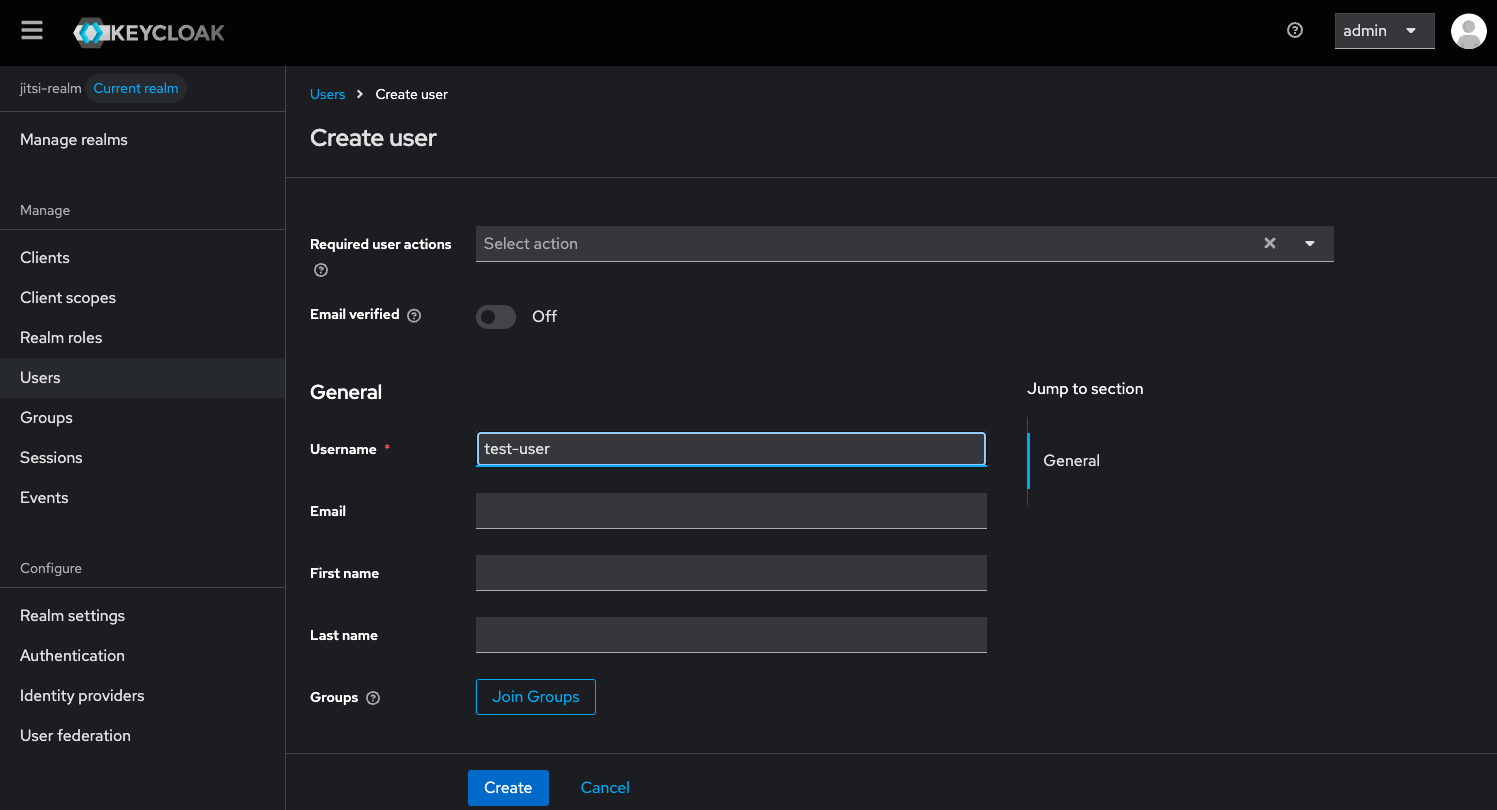Click the Create button

(x=508, y=788)
